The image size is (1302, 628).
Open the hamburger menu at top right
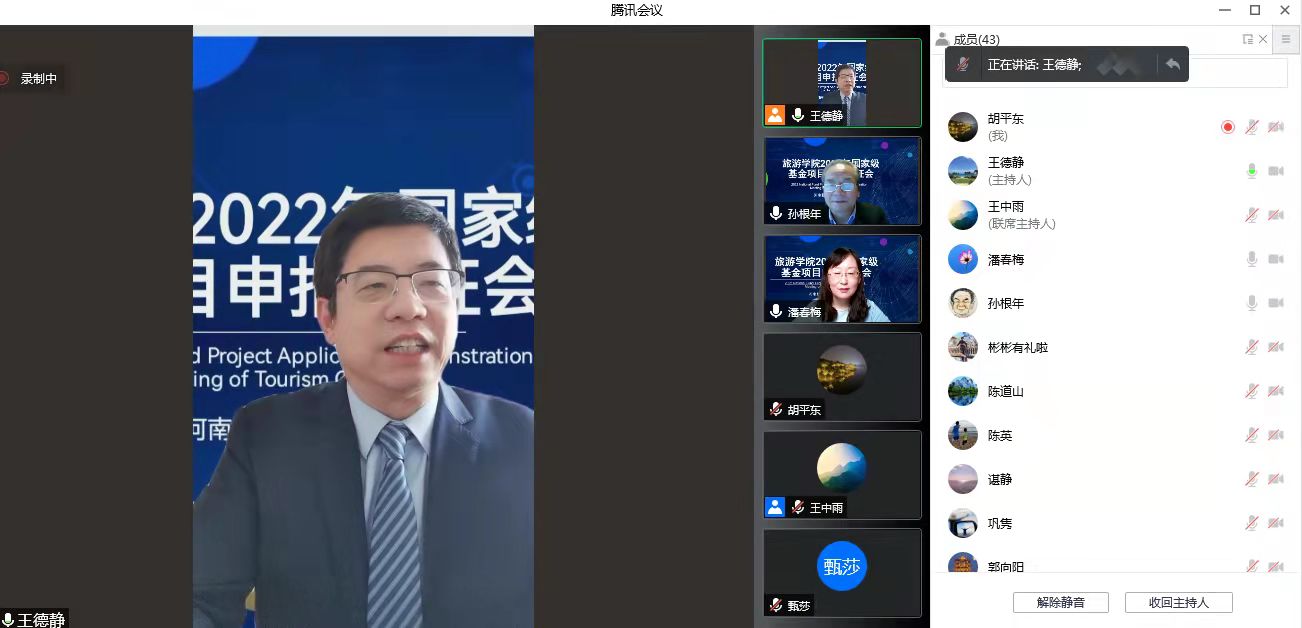1286,39
